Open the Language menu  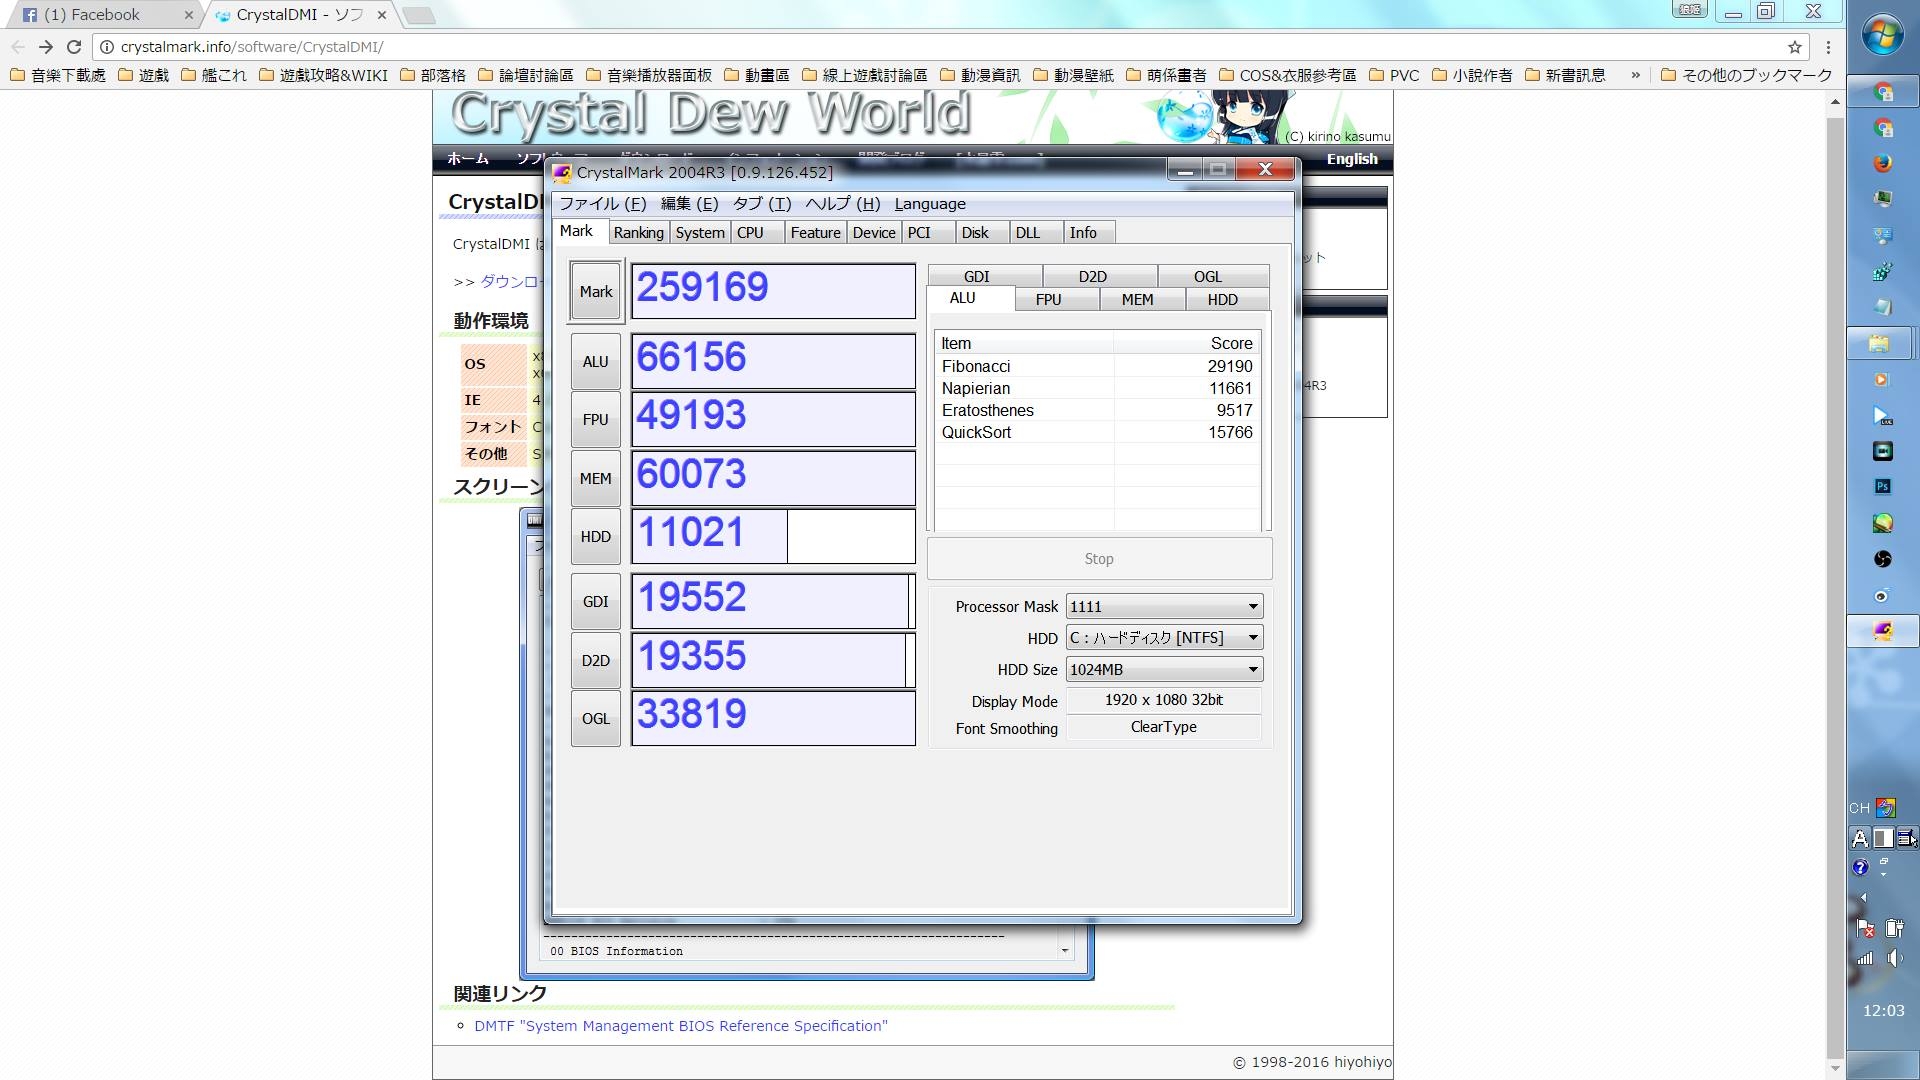tap(930, 204)
